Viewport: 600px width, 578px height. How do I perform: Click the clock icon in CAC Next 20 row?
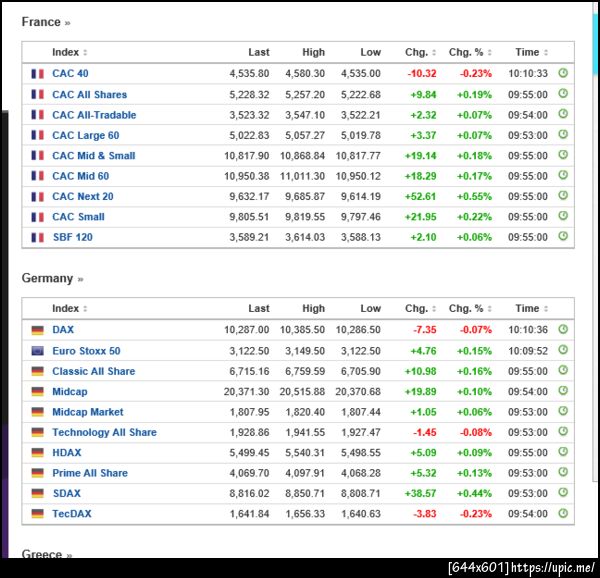click(x=562, y=196)
